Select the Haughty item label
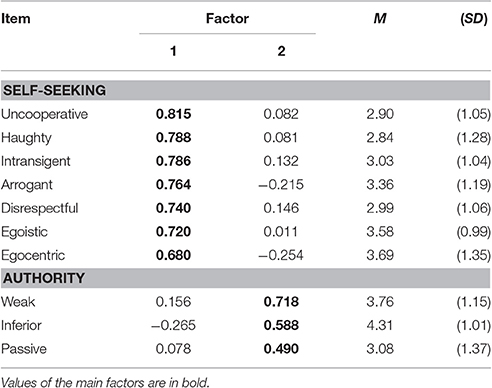This screenshot has height=388, width=492. [x=26, y=138]
